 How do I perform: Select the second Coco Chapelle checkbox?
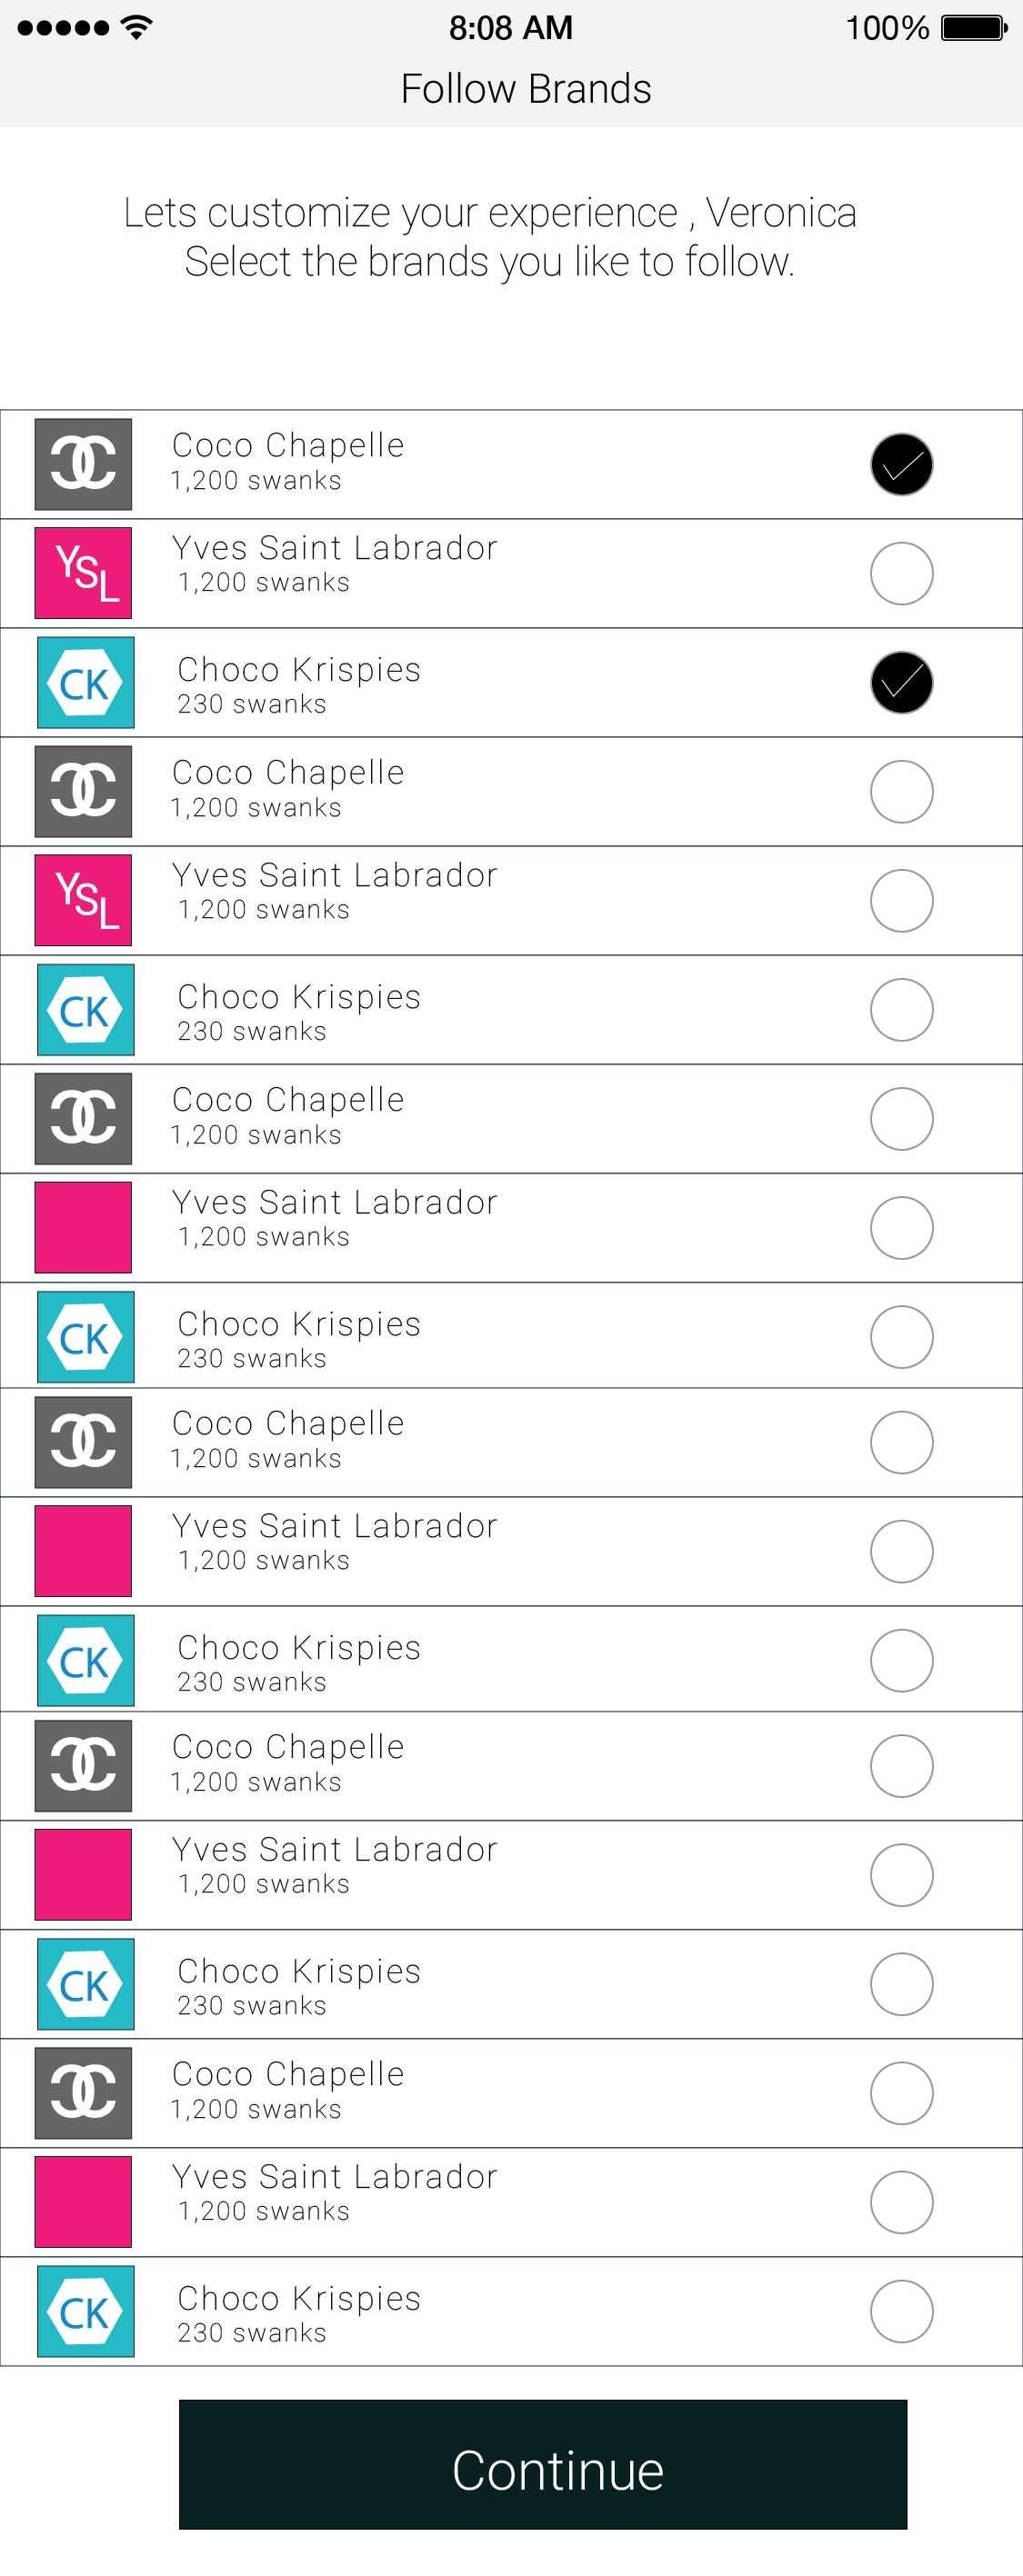coord(901,791)
